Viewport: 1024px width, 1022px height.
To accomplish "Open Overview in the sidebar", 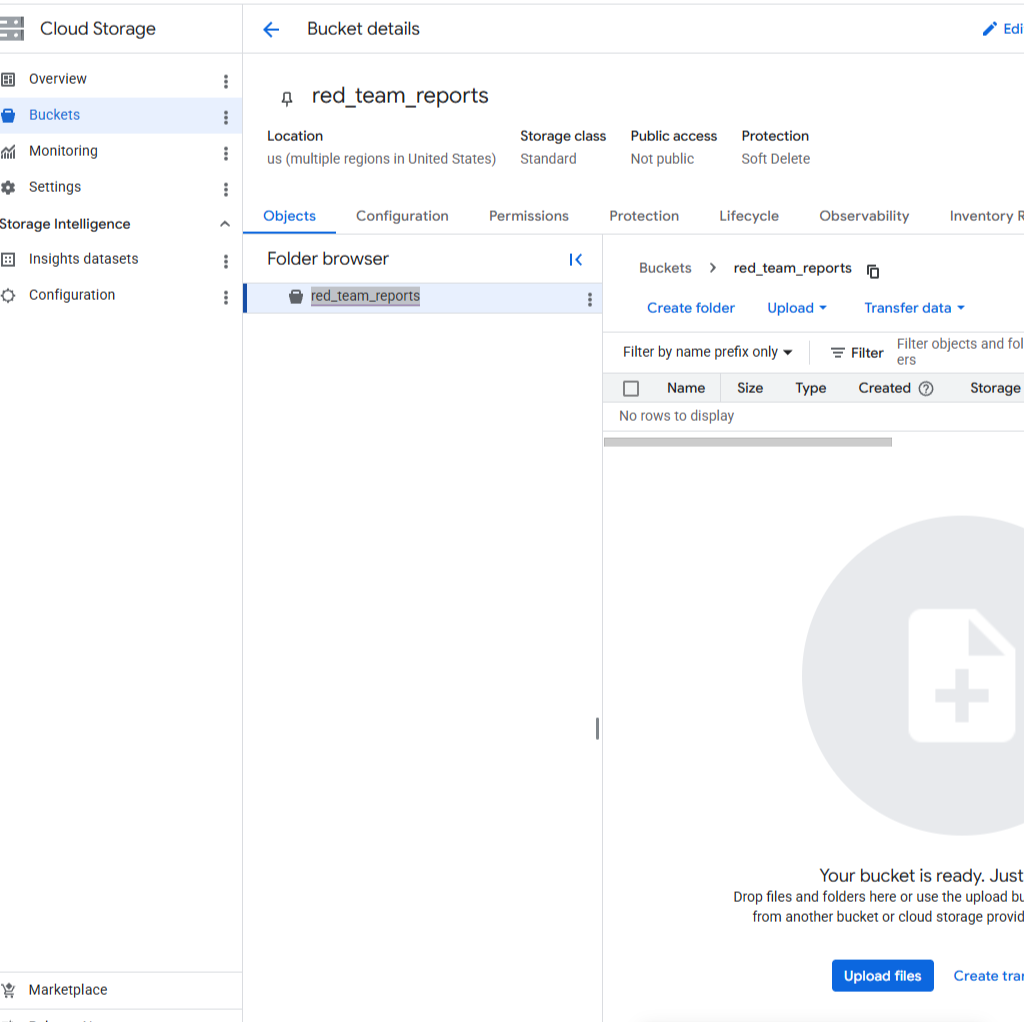I will click(57, 79).
